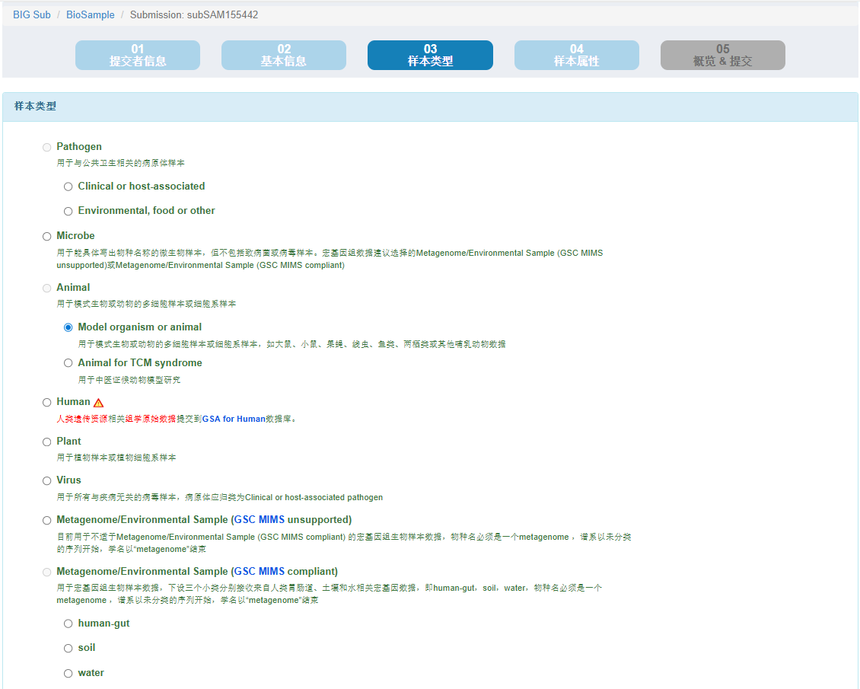
Task: Choose Clinical or host-associated under Pathogen
Action: [67, 186]
